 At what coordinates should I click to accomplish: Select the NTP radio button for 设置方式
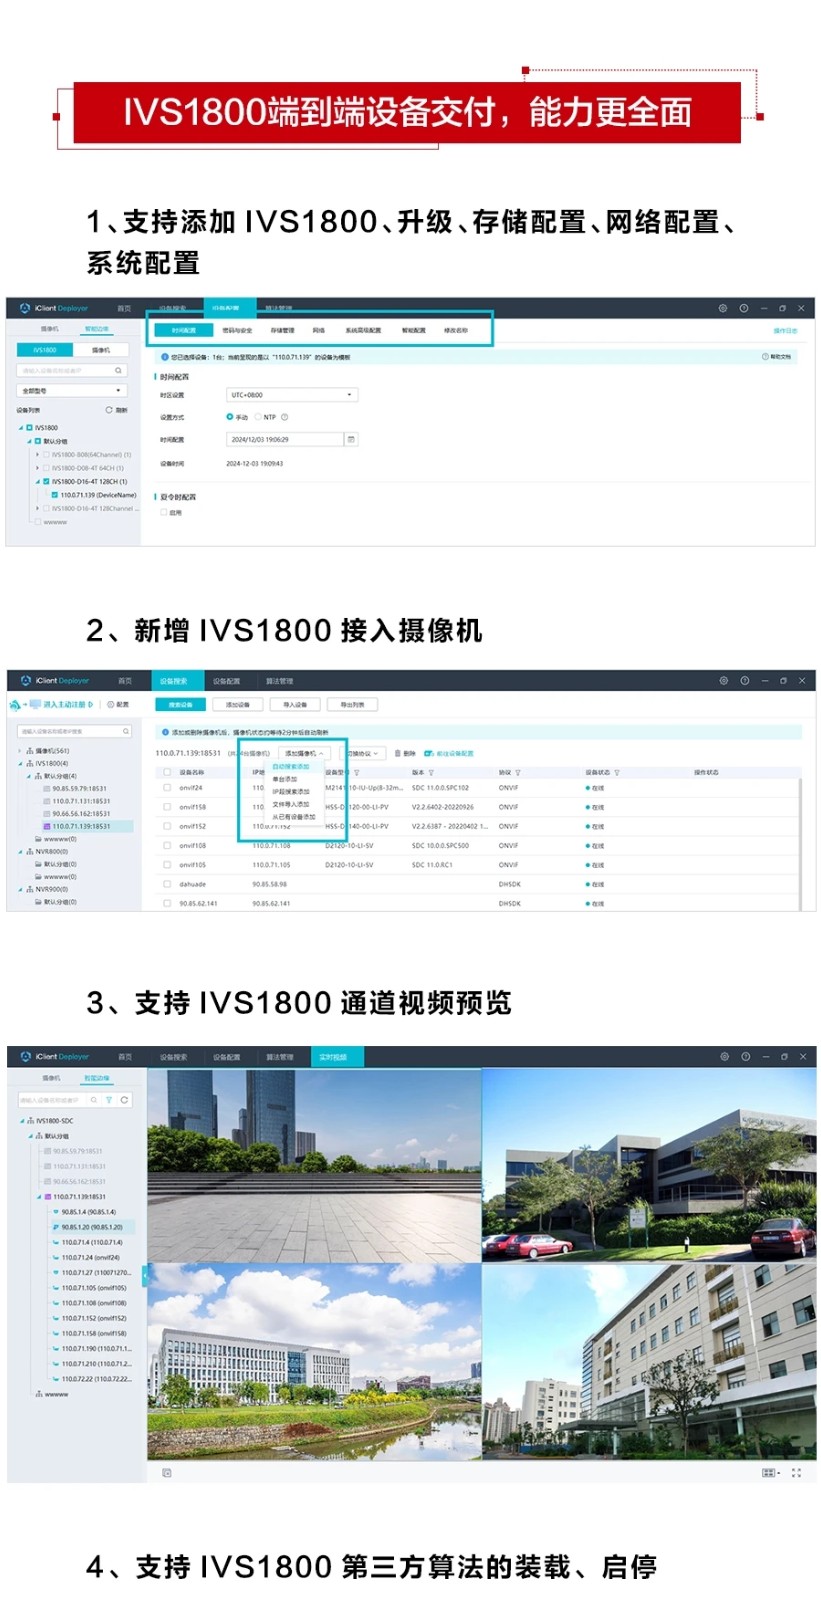(258, 417)
